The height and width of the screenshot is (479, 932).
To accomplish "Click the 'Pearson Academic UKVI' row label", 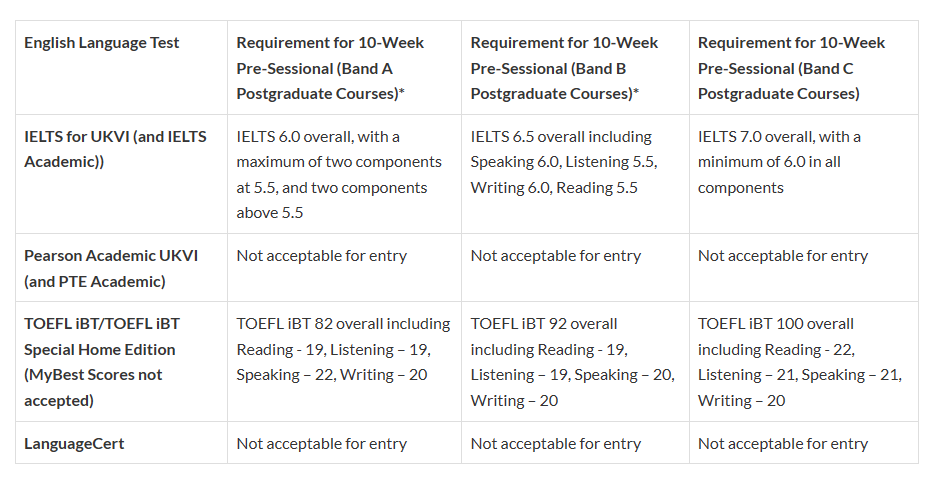I will click(111, 268).
